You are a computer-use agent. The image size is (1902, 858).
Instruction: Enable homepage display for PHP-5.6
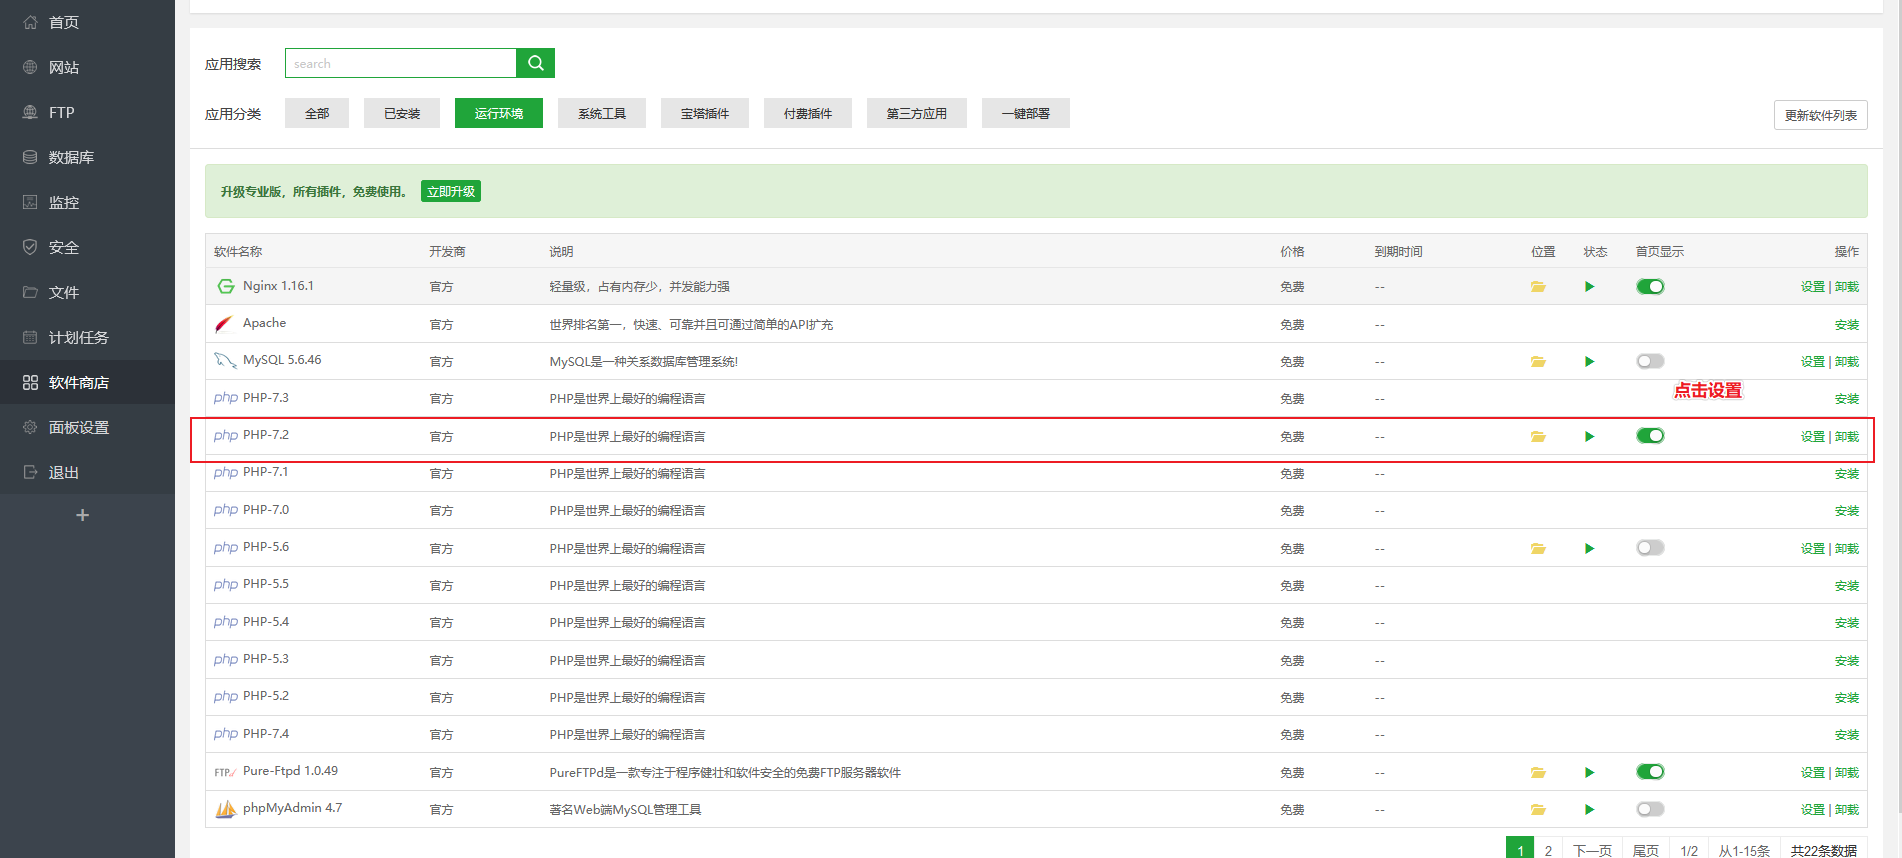tap(1650, 548)
